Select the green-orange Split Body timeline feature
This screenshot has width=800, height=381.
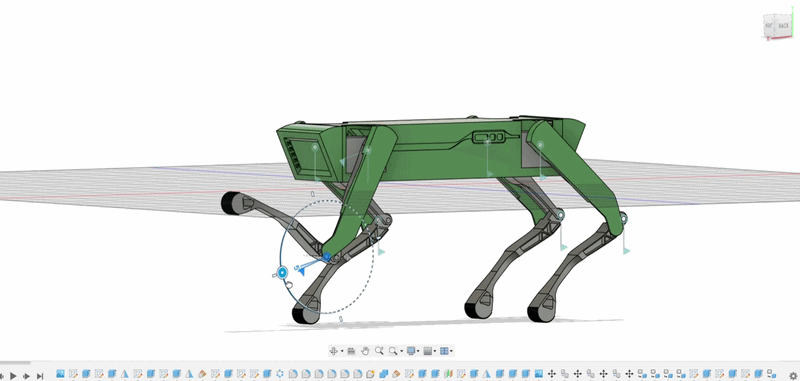[448, 374]
